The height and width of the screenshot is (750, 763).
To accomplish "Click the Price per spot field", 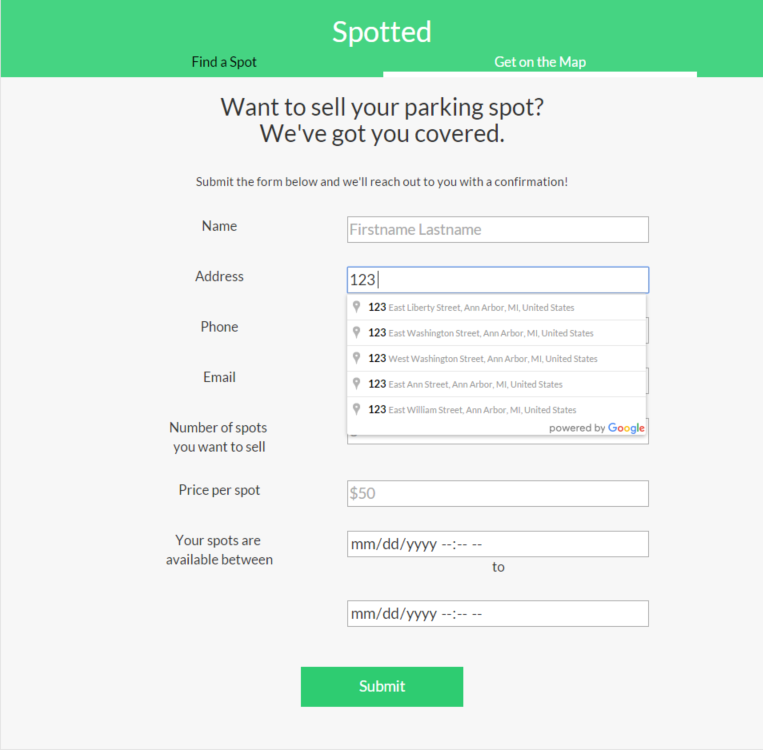I will click(x=498, y=493).
